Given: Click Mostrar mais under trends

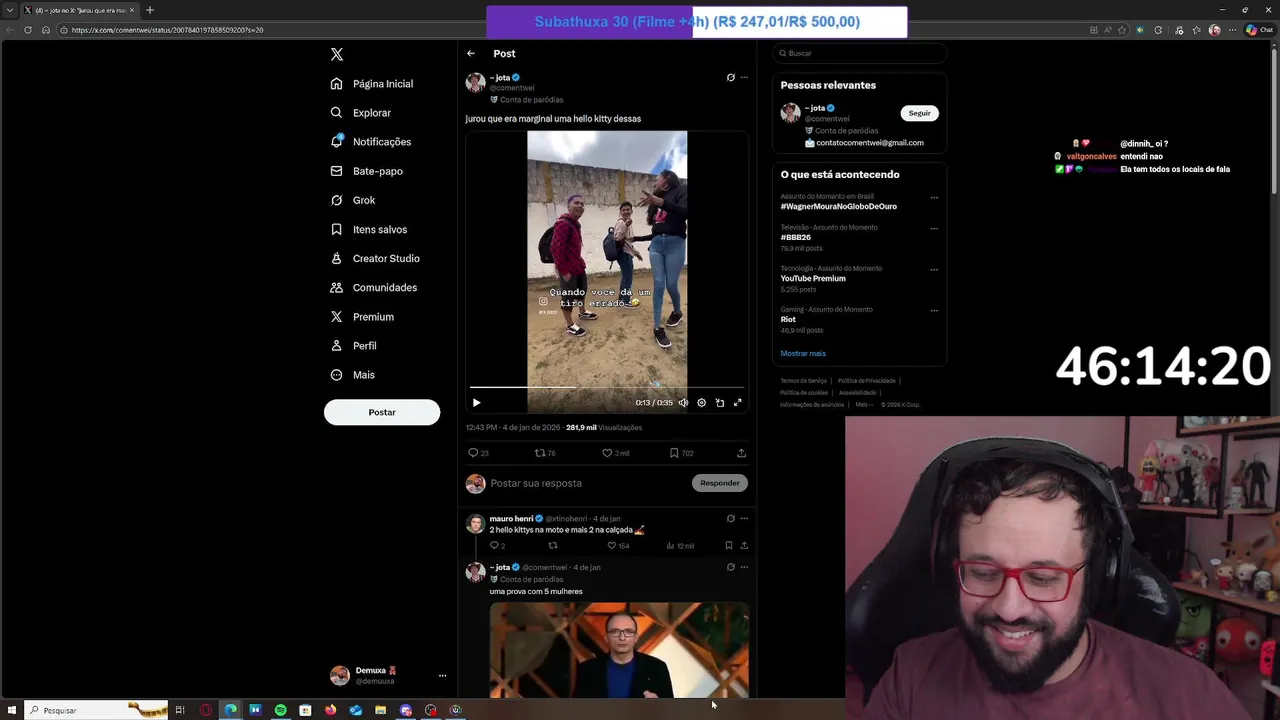Looking at the screenshot, I should pyautogui.click(x=803, y=353).
